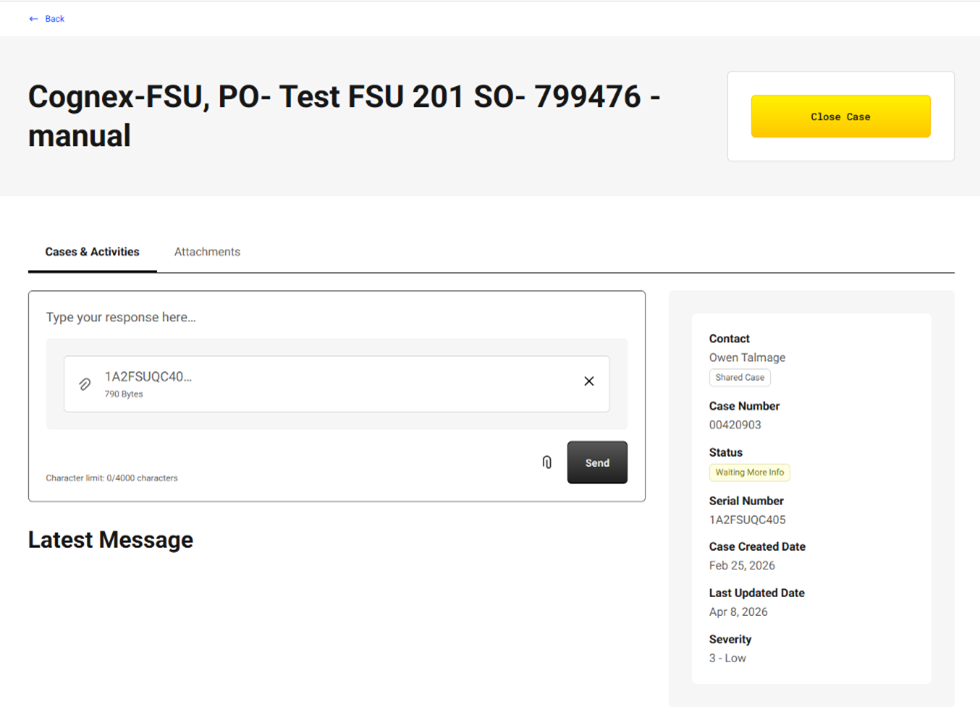
Task: Remove the 1A2FSUQC40 attachment with X
Action: [589, 381]
